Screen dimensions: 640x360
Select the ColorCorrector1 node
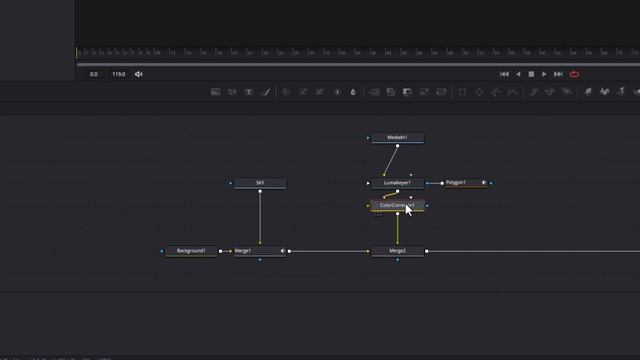[398, 205]
